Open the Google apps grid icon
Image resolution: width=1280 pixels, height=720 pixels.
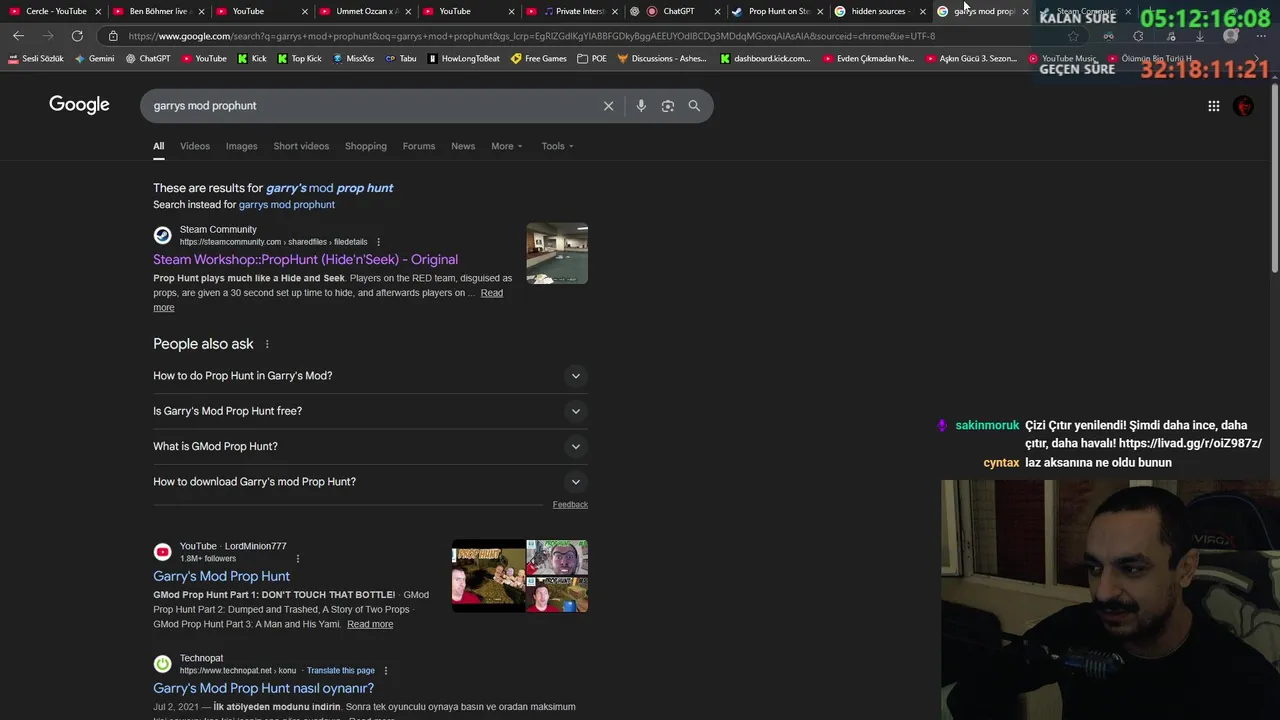click(1213, 106)
